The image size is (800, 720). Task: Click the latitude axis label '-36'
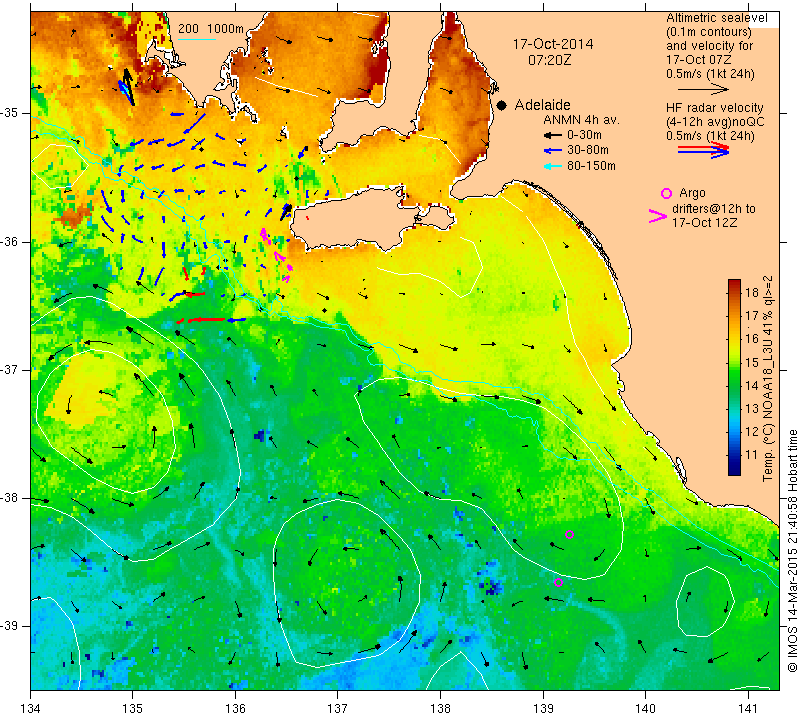click(x=10, y=241)
